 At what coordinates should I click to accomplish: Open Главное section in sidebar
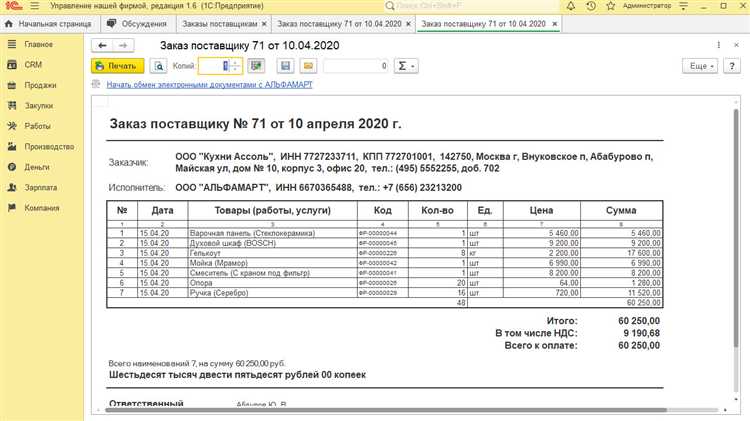pos(38,44)
